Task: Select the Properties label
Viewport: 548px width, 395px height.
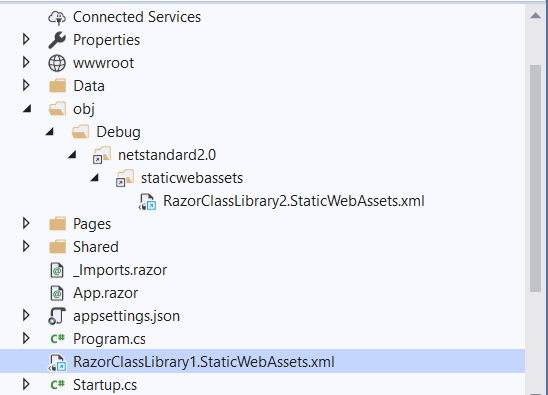Action: point(107,40)
